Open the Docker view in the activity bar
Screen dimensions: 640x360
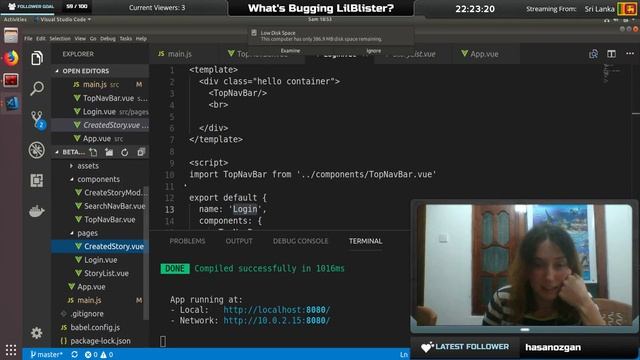[x=37, y=211]
